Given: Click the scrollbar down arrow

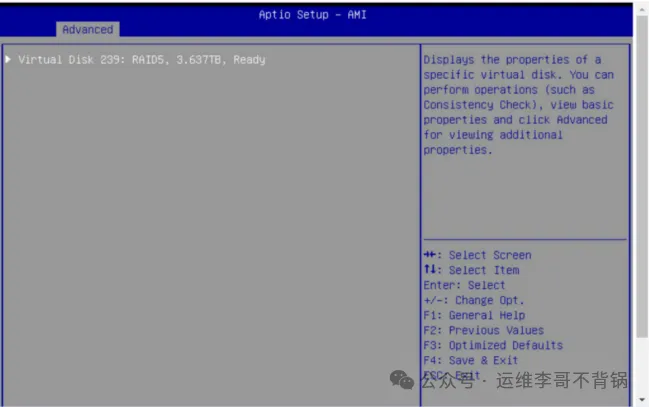Looking at the screenshot, I should [642, 400].
